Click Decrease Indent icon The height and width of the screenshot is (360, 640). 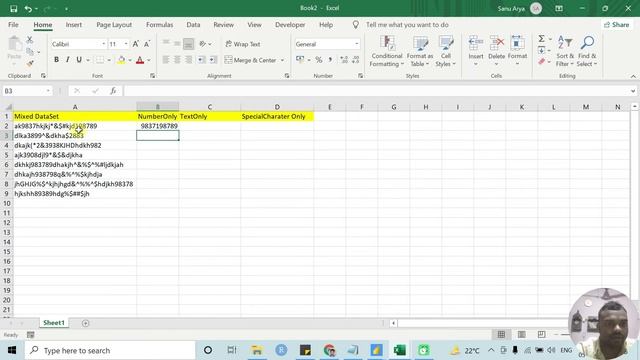point(202,60)
